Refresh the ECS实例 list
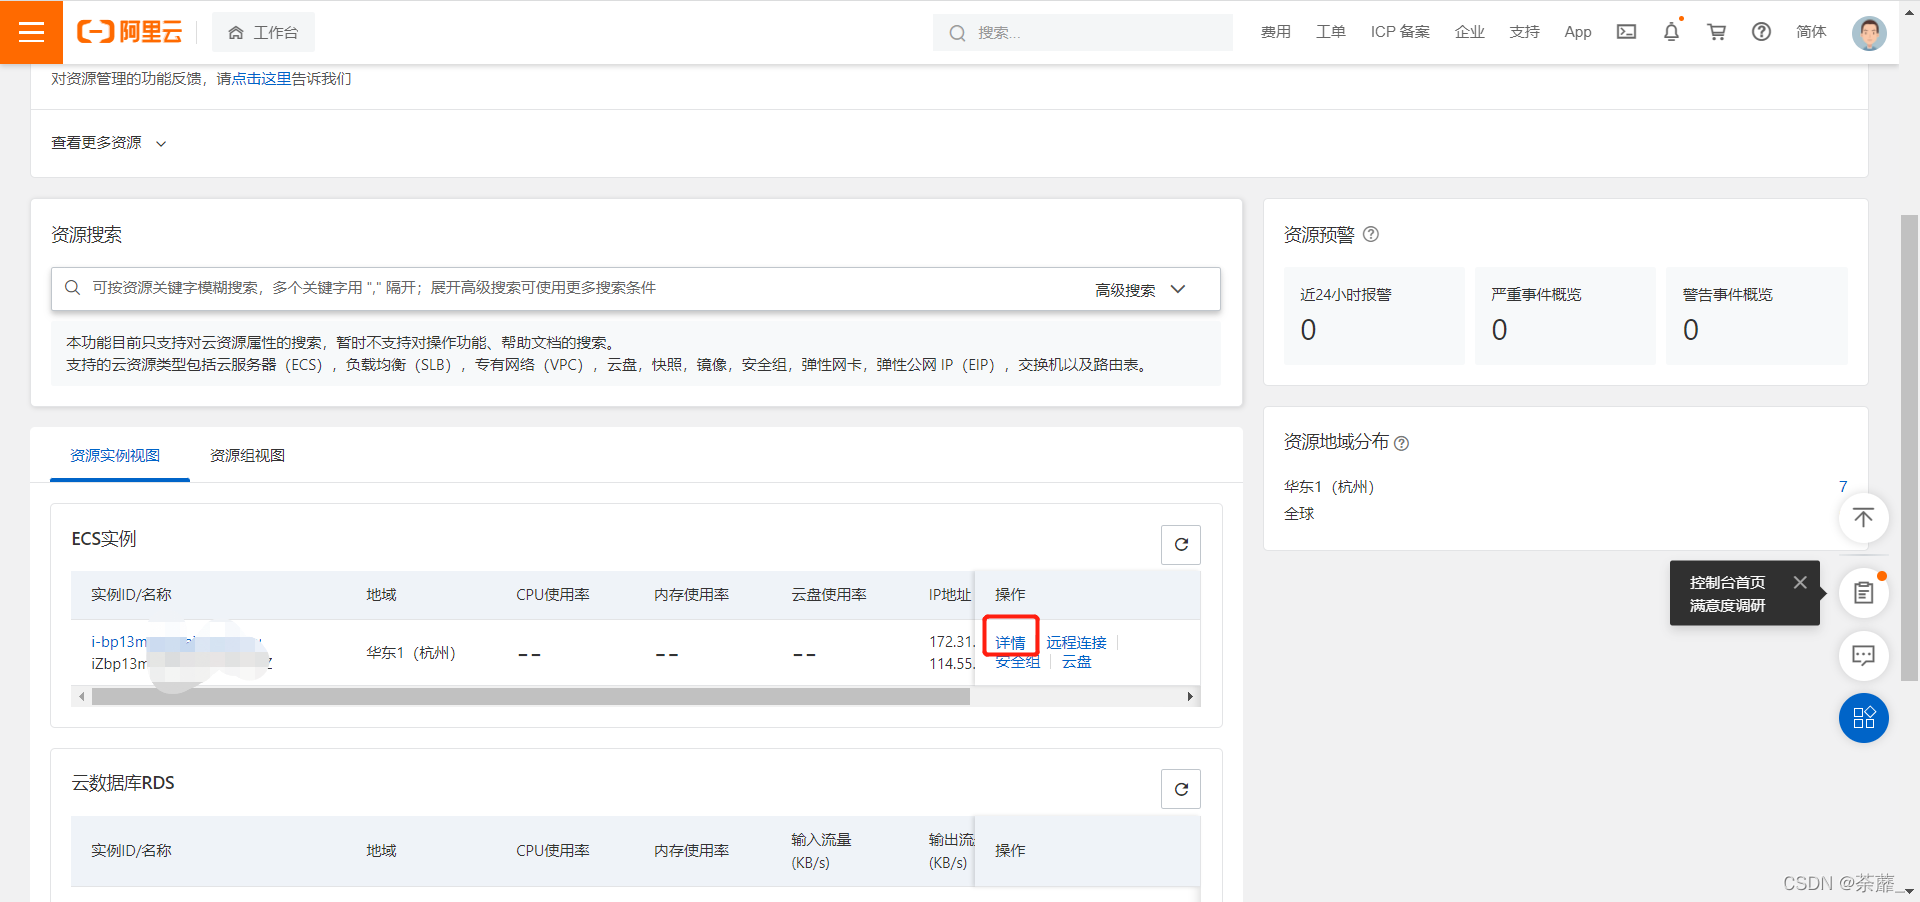 tap(1180, 545)
